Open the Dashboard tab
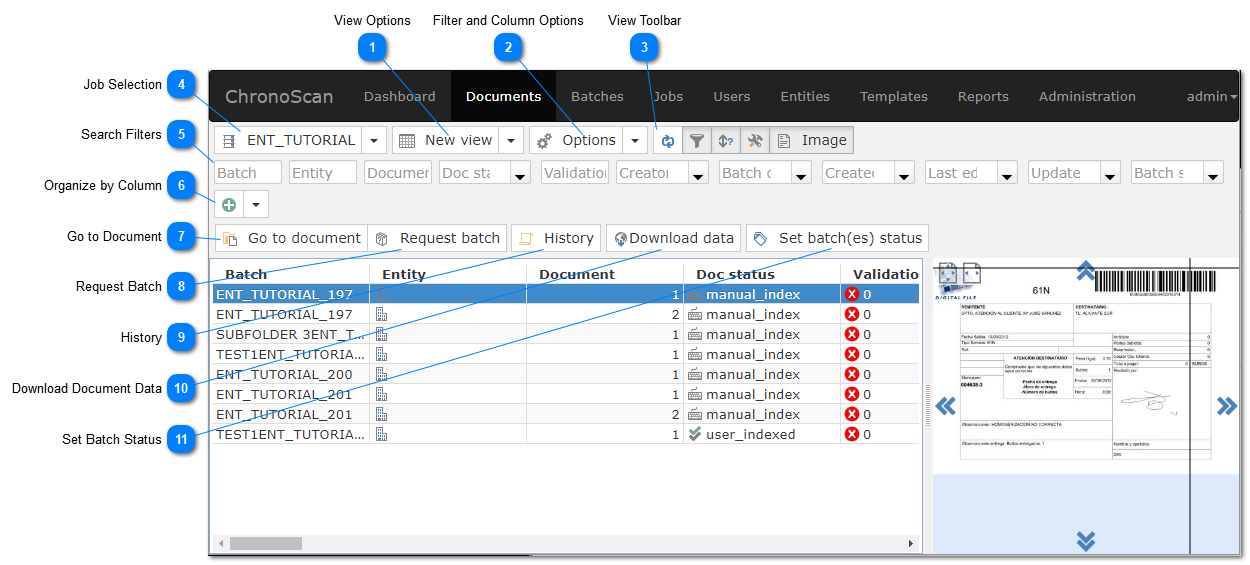The image size is (1250, 565). coord(400,96)
